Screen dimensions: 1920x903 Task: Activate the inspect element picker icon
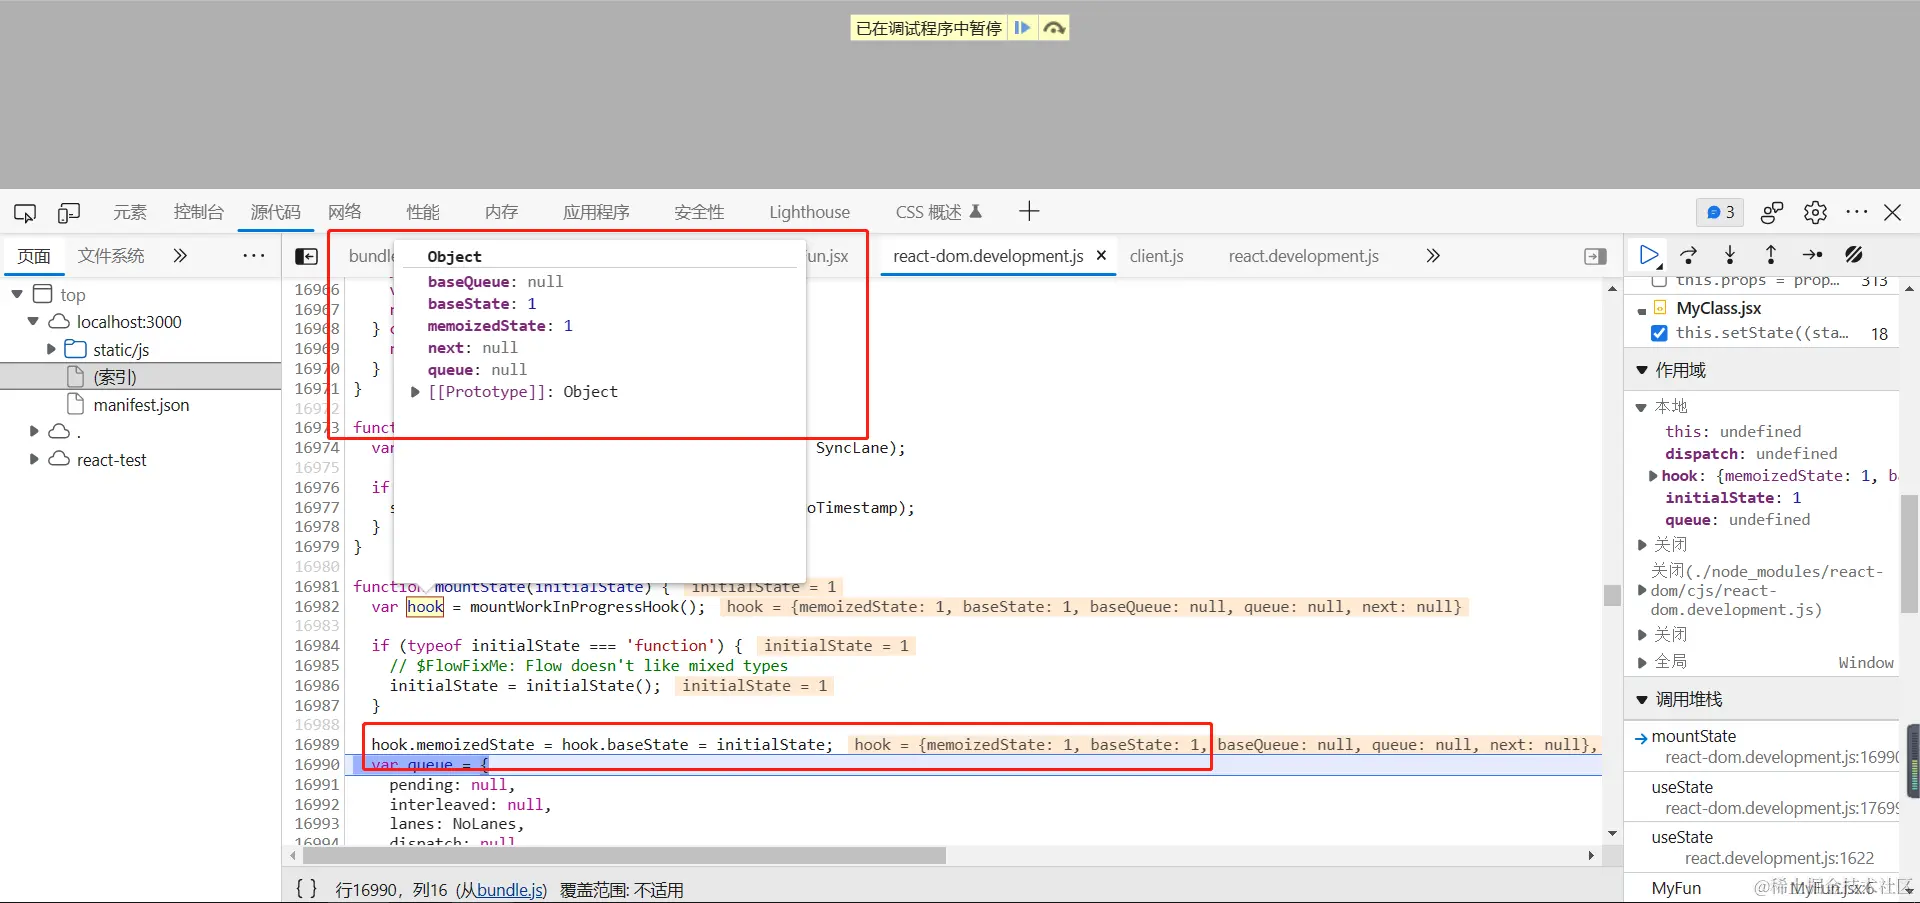click(25, 212)
